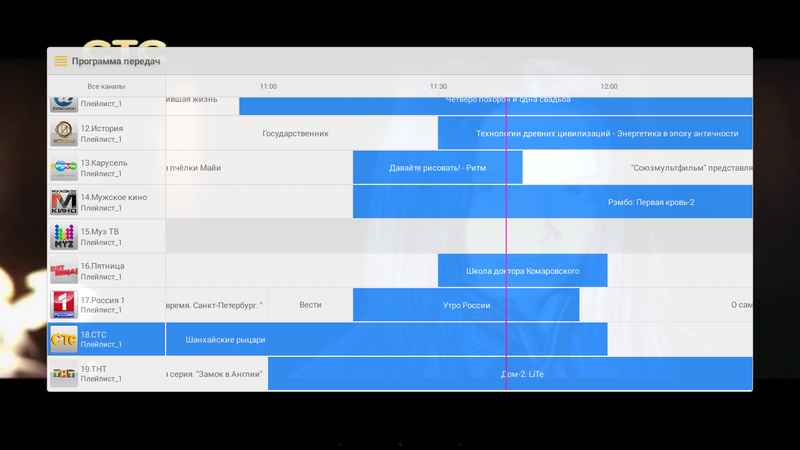Open 'Давайте рисовать! - Ритм' programme
This screenshot has width=800, height=450.
point(437,167)
